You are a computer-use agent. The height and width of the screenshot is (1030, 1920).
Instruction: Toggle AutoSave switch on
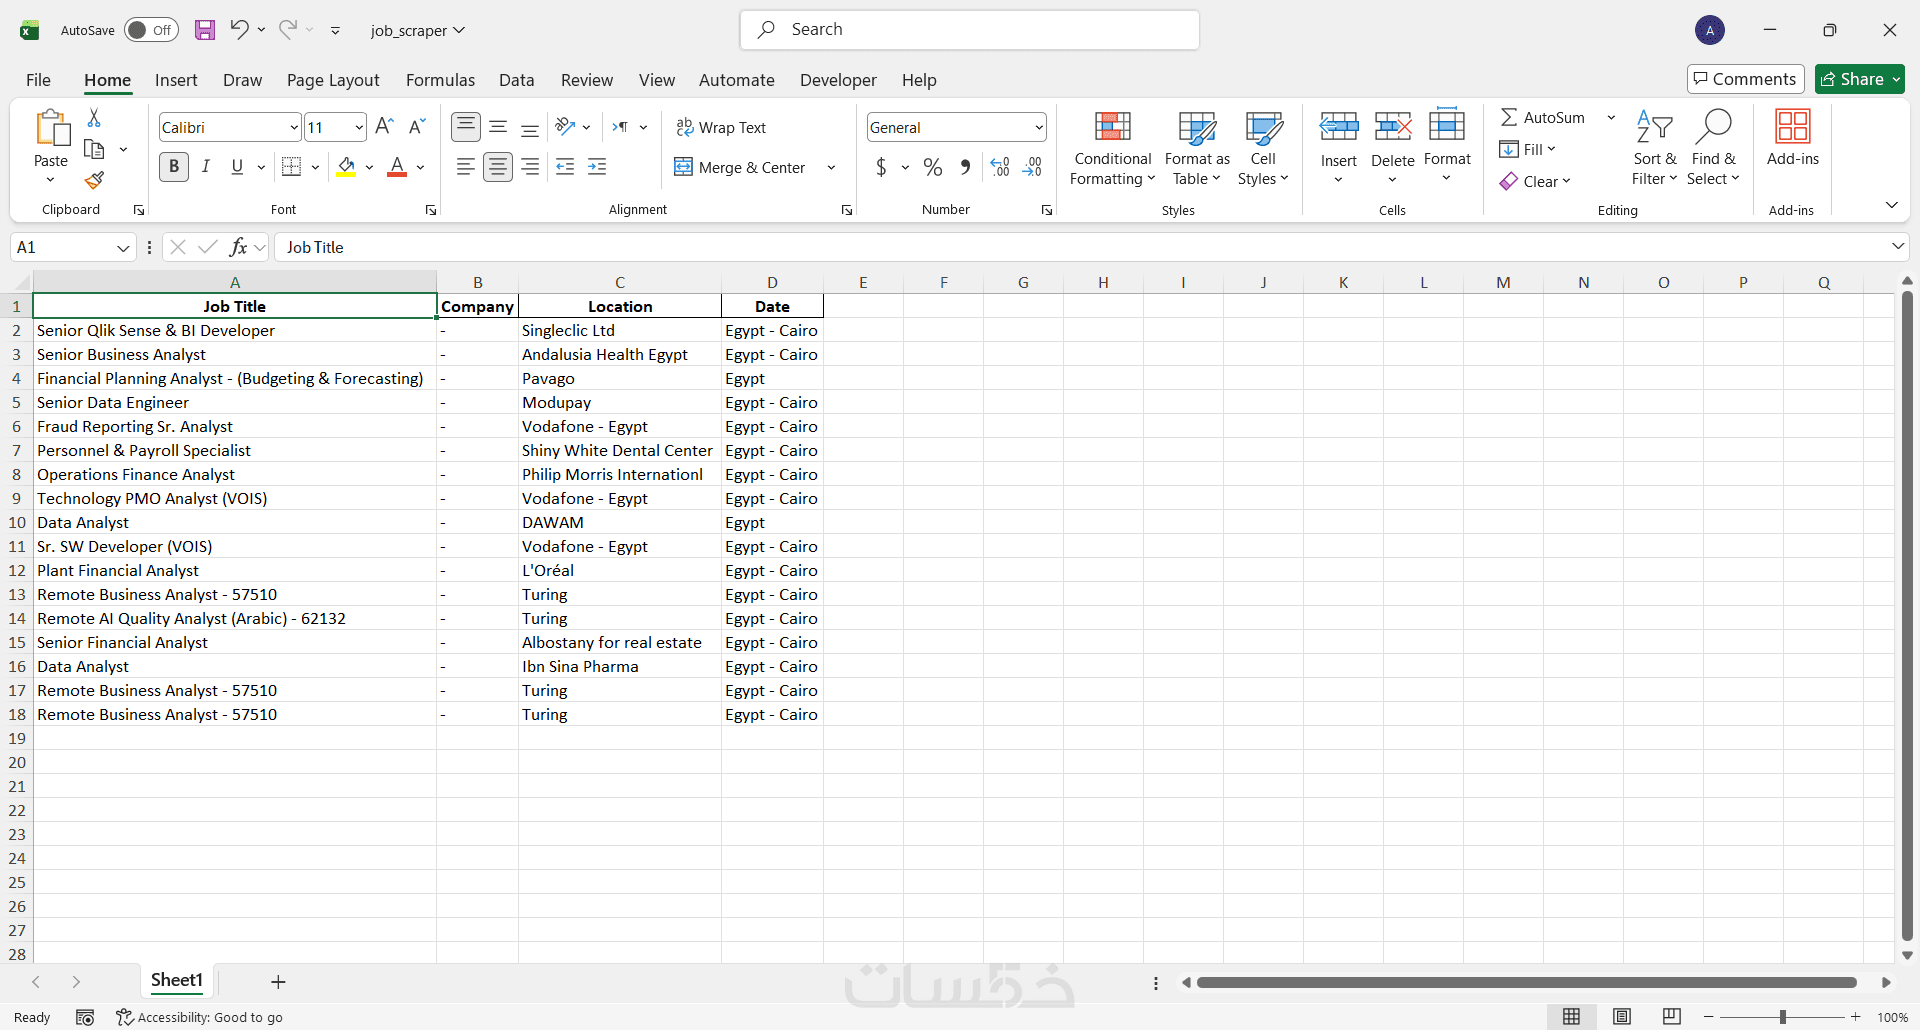151,30
